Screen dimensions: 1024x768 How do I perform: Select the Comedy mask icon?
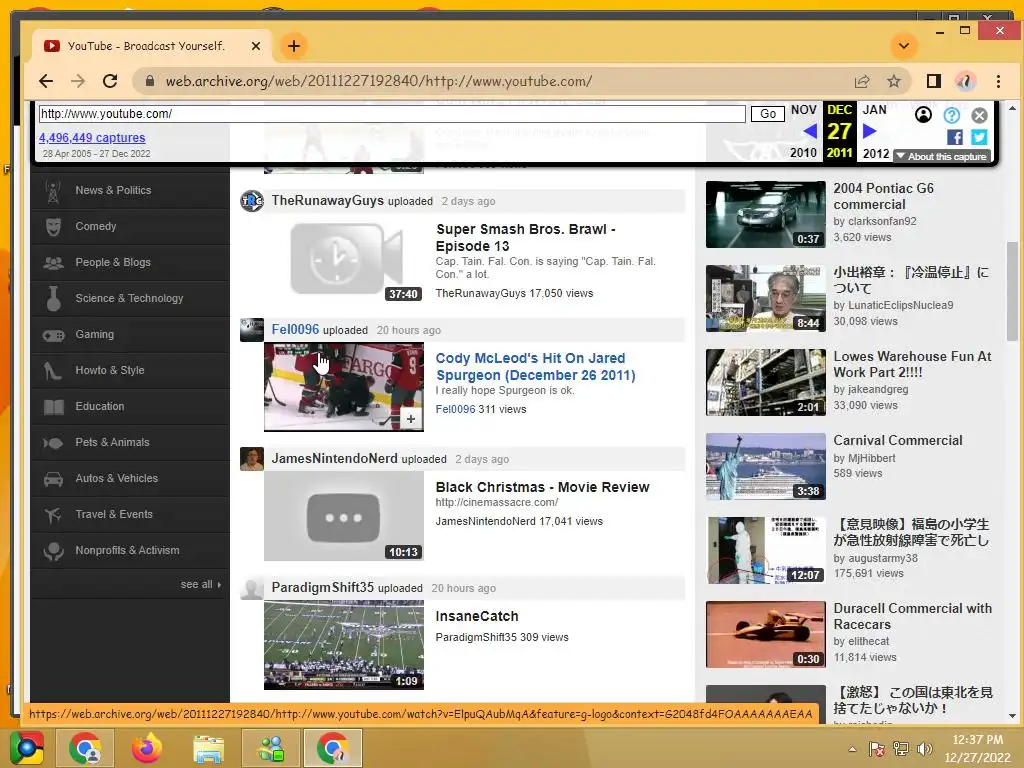pos(54,227)
